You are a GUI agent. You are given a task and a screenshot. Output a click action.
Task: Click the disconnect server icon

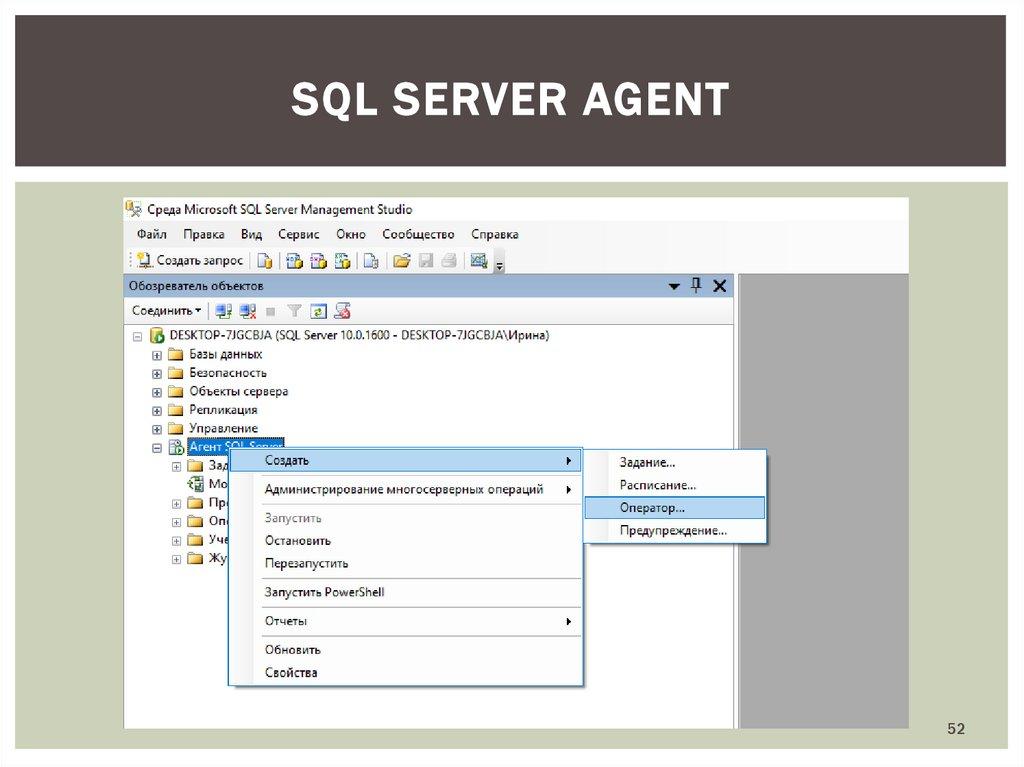pos(248,311)
